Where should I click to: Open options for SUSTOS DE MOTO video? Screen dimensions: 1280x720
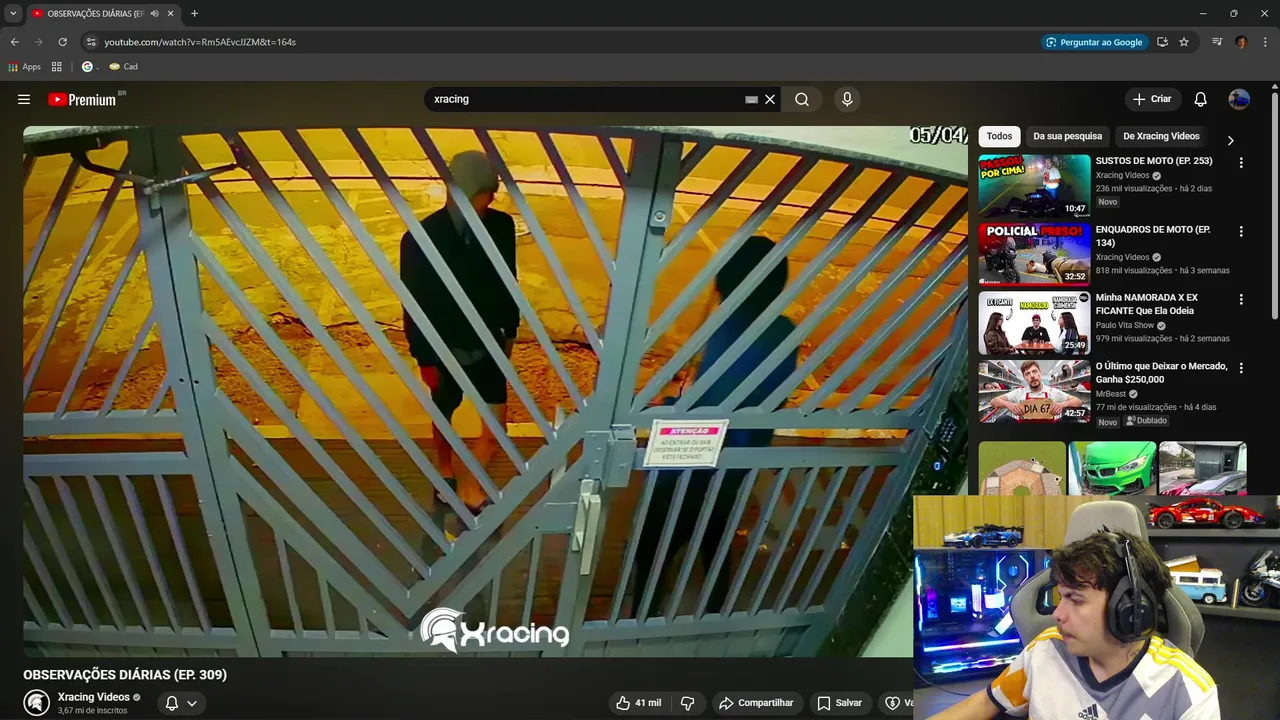click(1241, 163)
